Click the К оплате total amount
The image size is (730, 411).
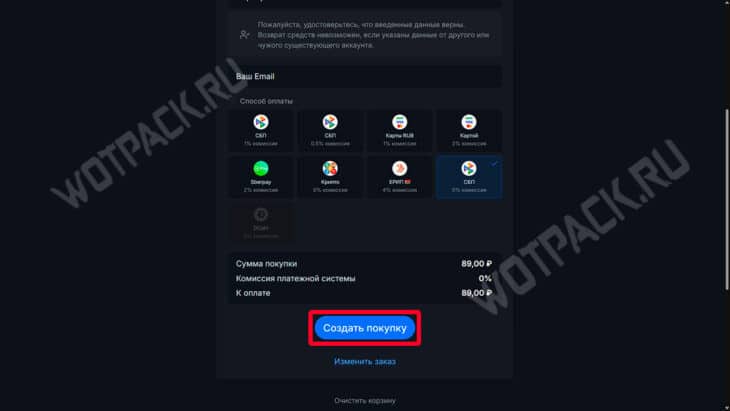(476, 293)
